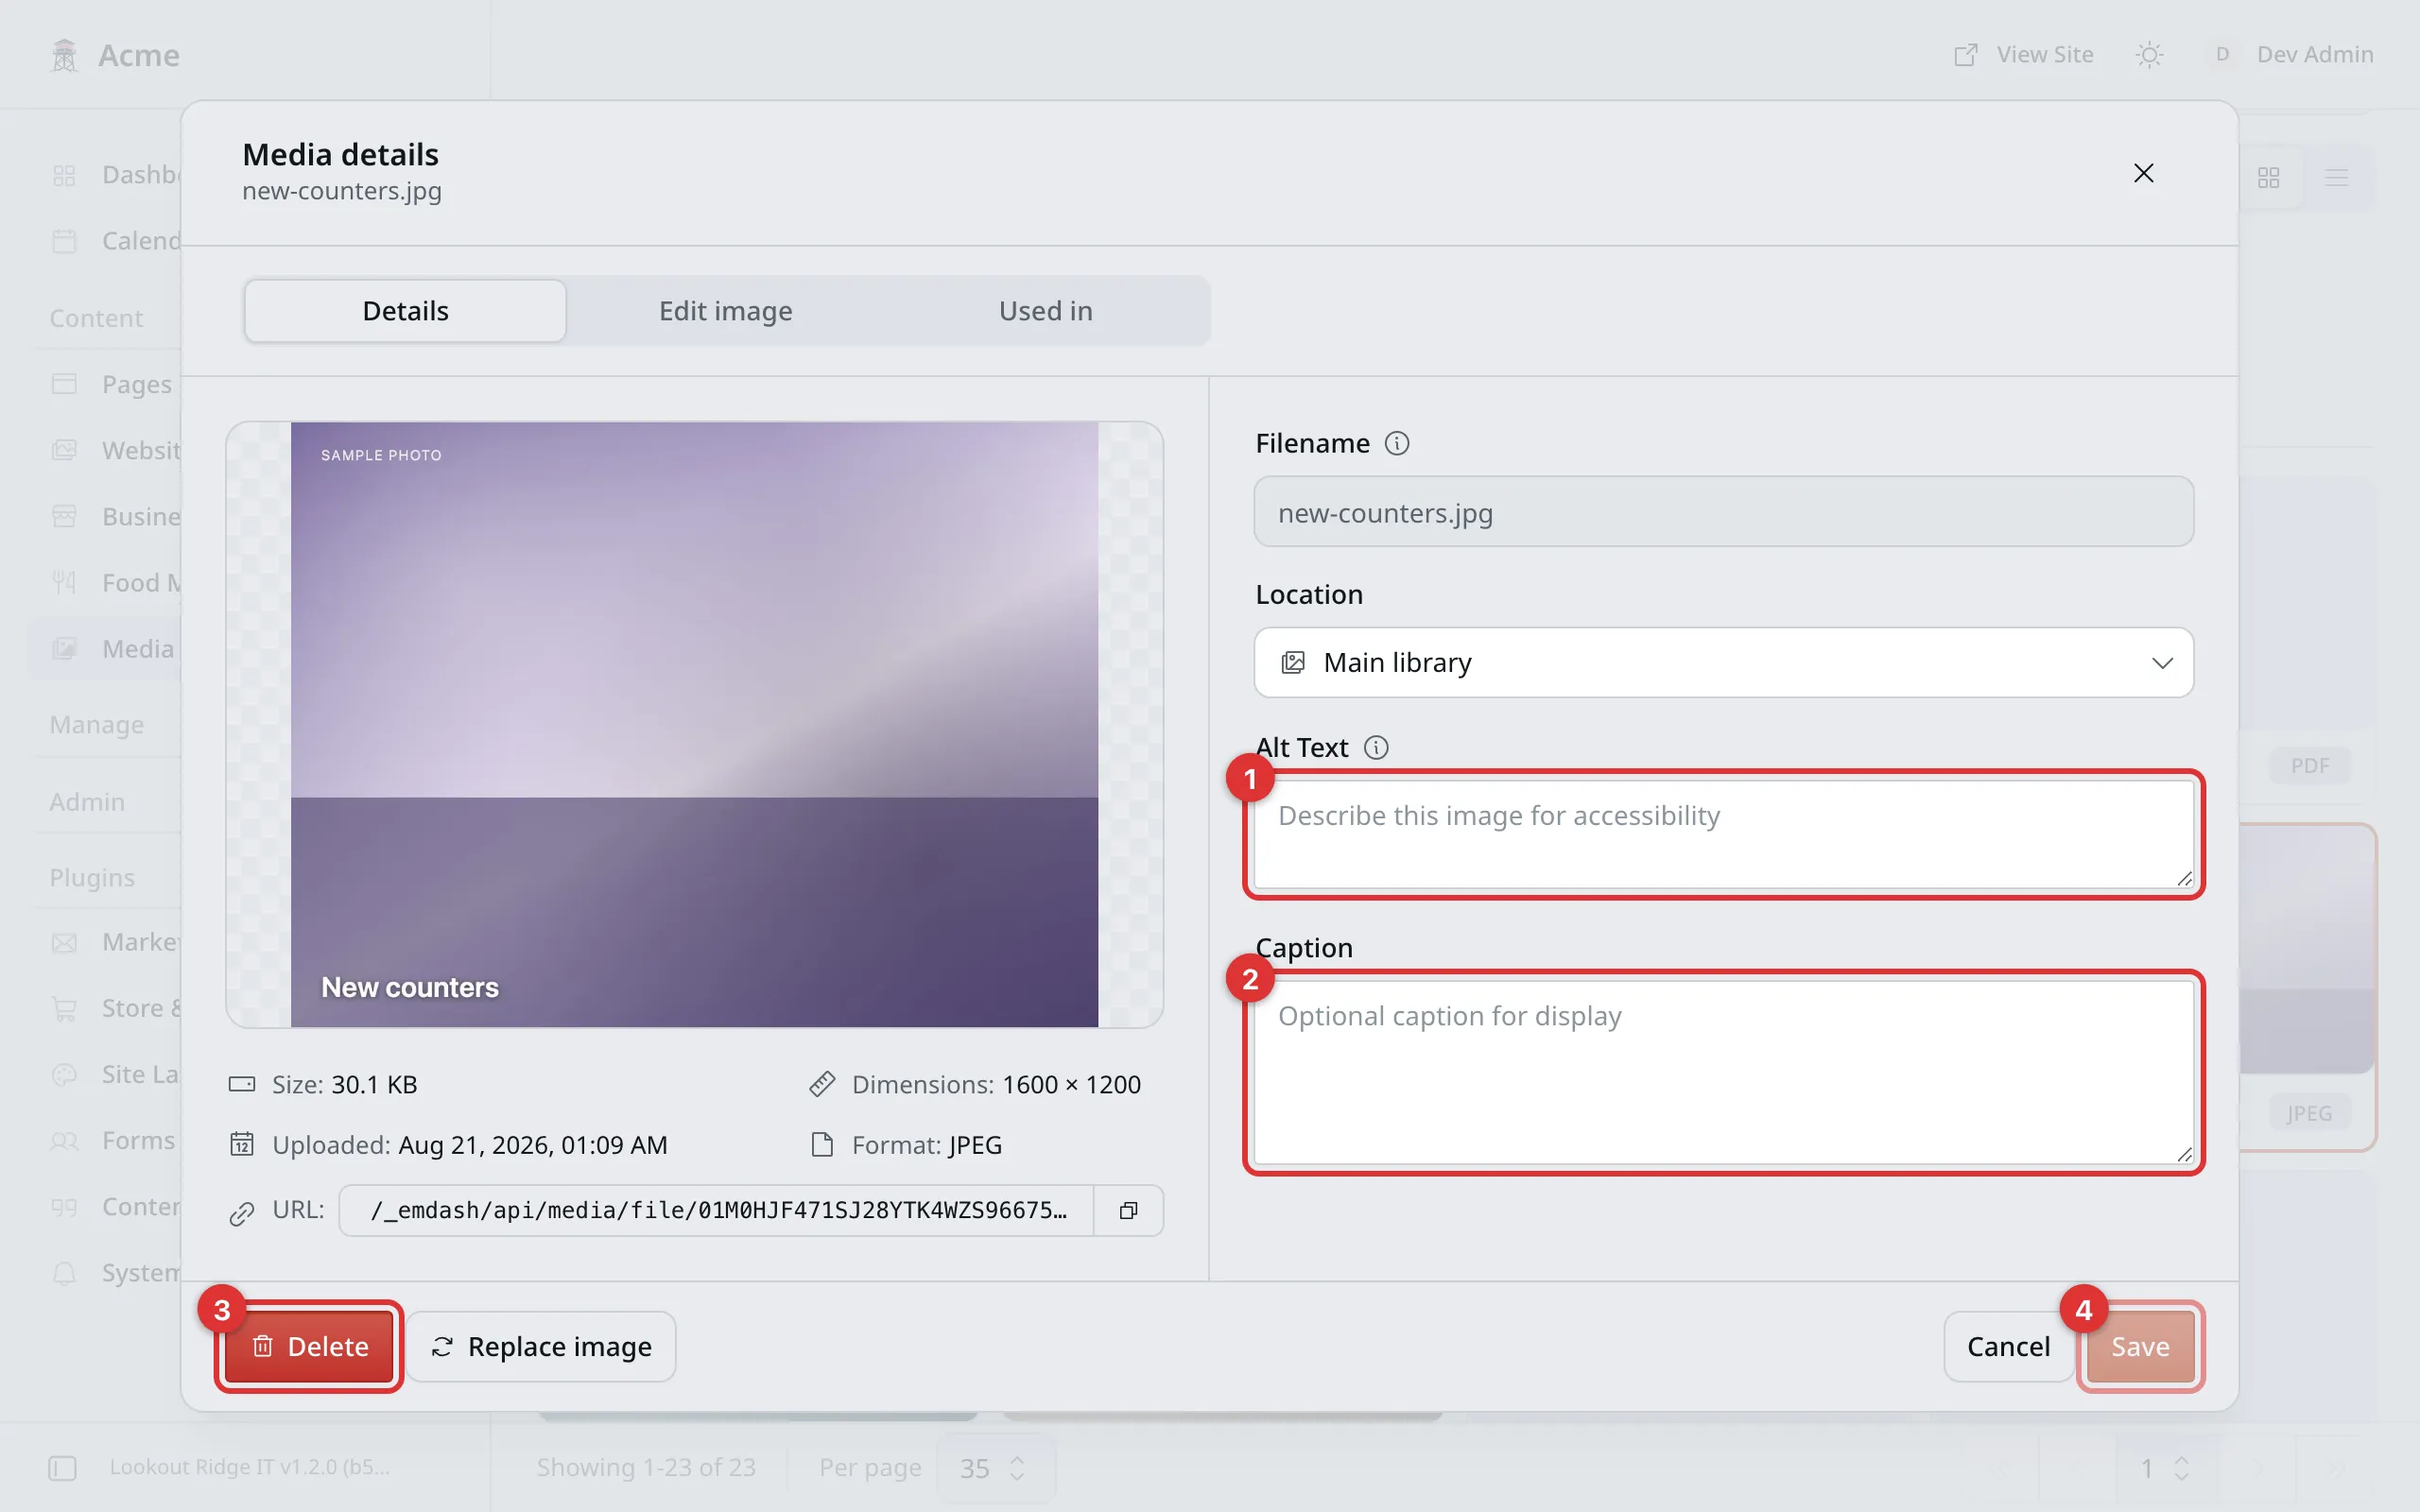Viewport: 2420px width, 1512px height.
Task: Collapse sidebar using bottom-left panel icon
Action: click(62, 1467)
